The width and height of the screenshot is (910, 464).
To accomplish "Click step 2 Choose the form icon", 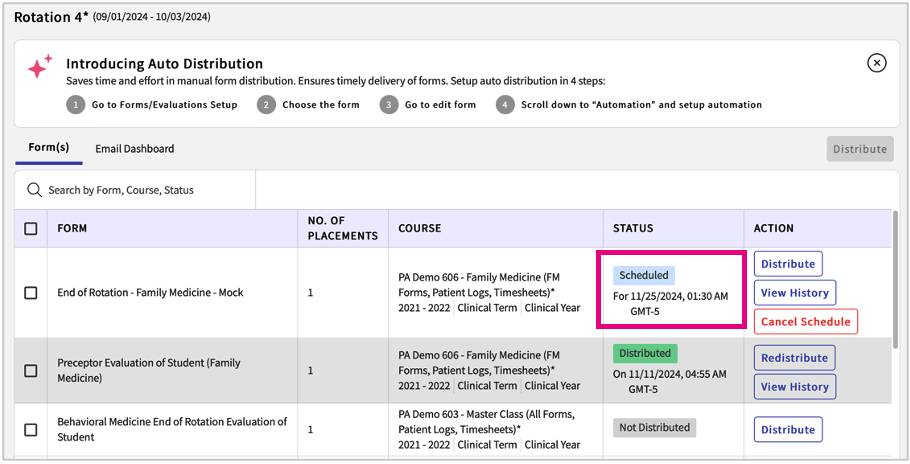I will point(265,105).
